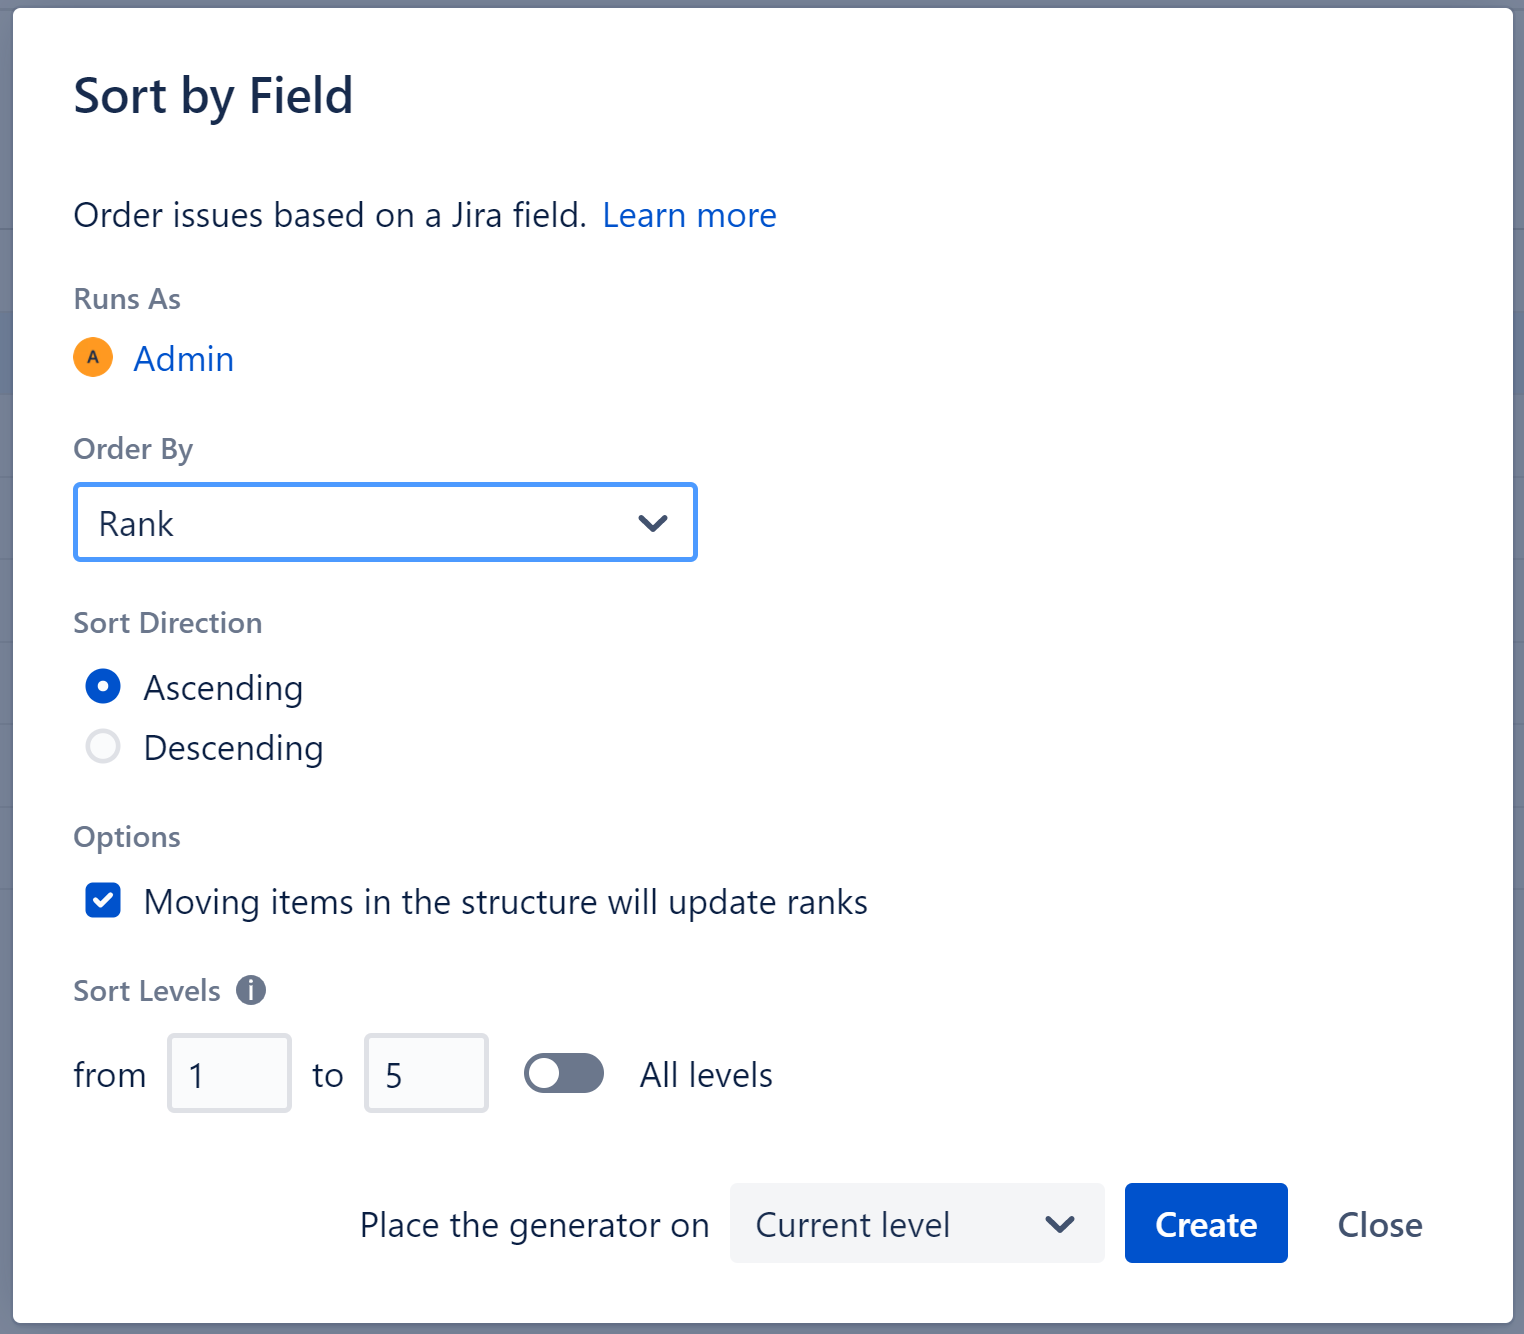Open the Sort Levels info tooltip
Screen dimensions: 1524x1334
251,990
